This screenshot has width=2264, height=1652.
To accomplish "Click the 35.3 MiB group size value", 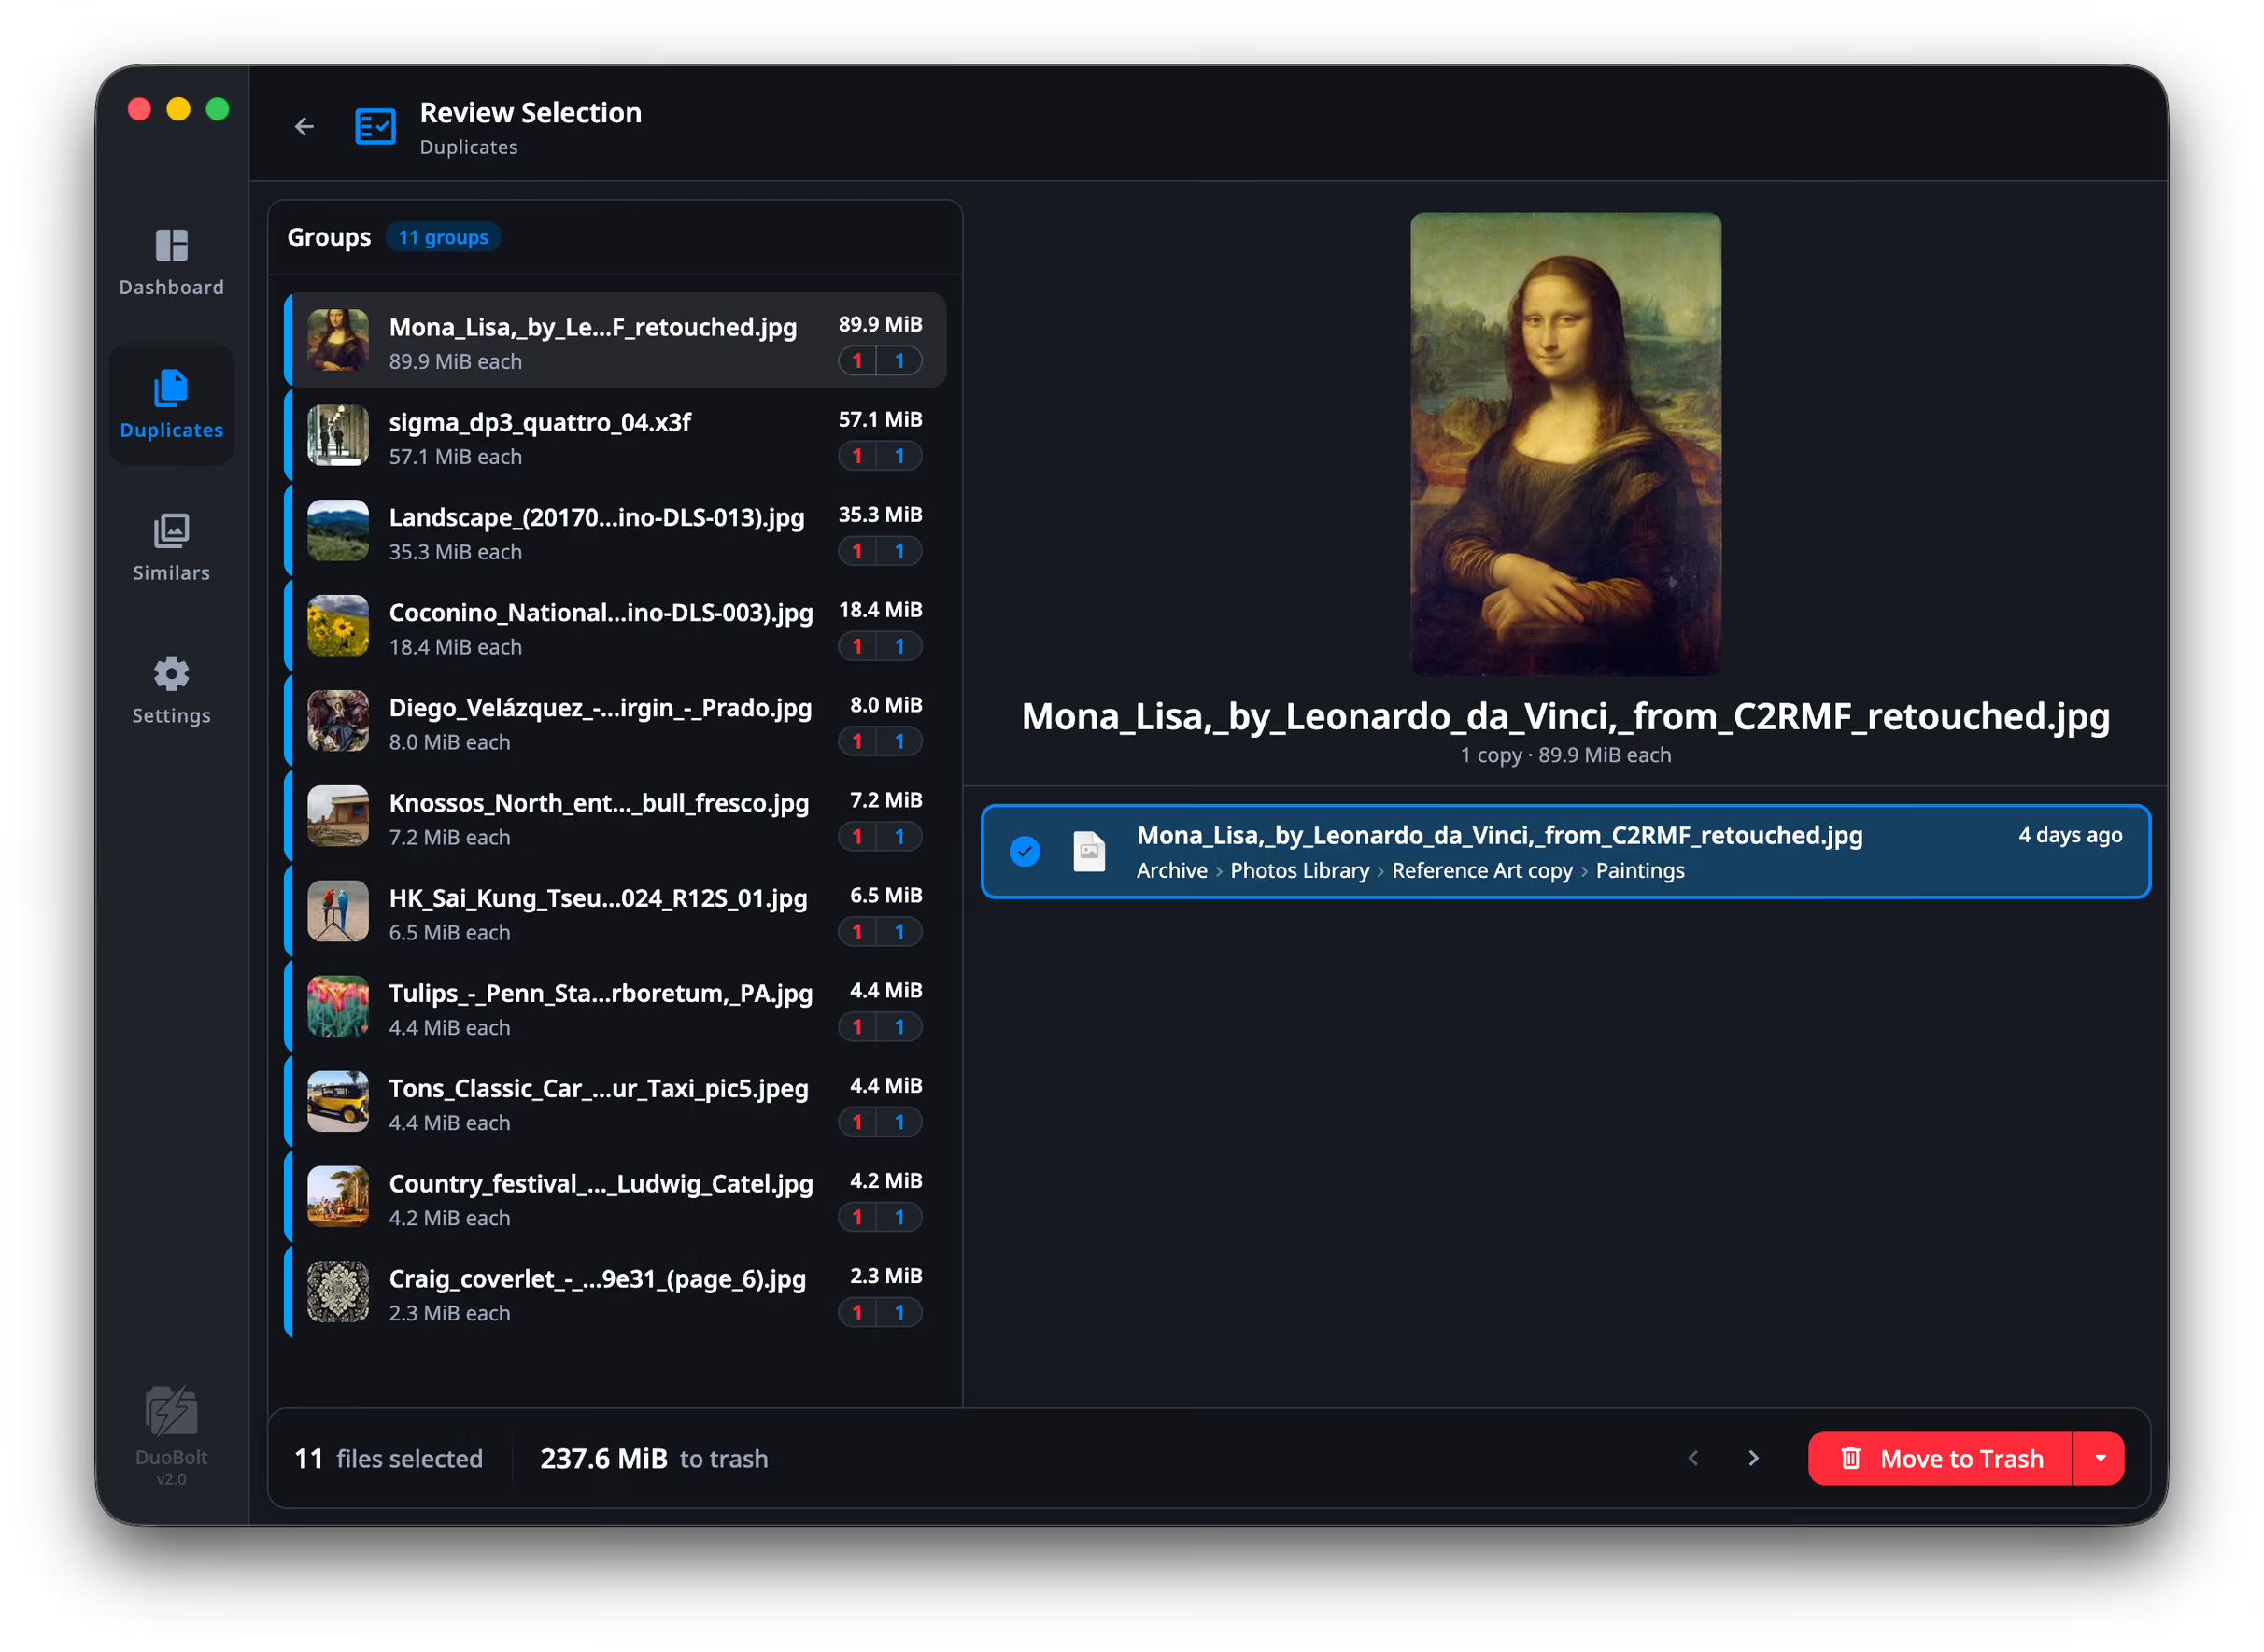I will [880, 514].
